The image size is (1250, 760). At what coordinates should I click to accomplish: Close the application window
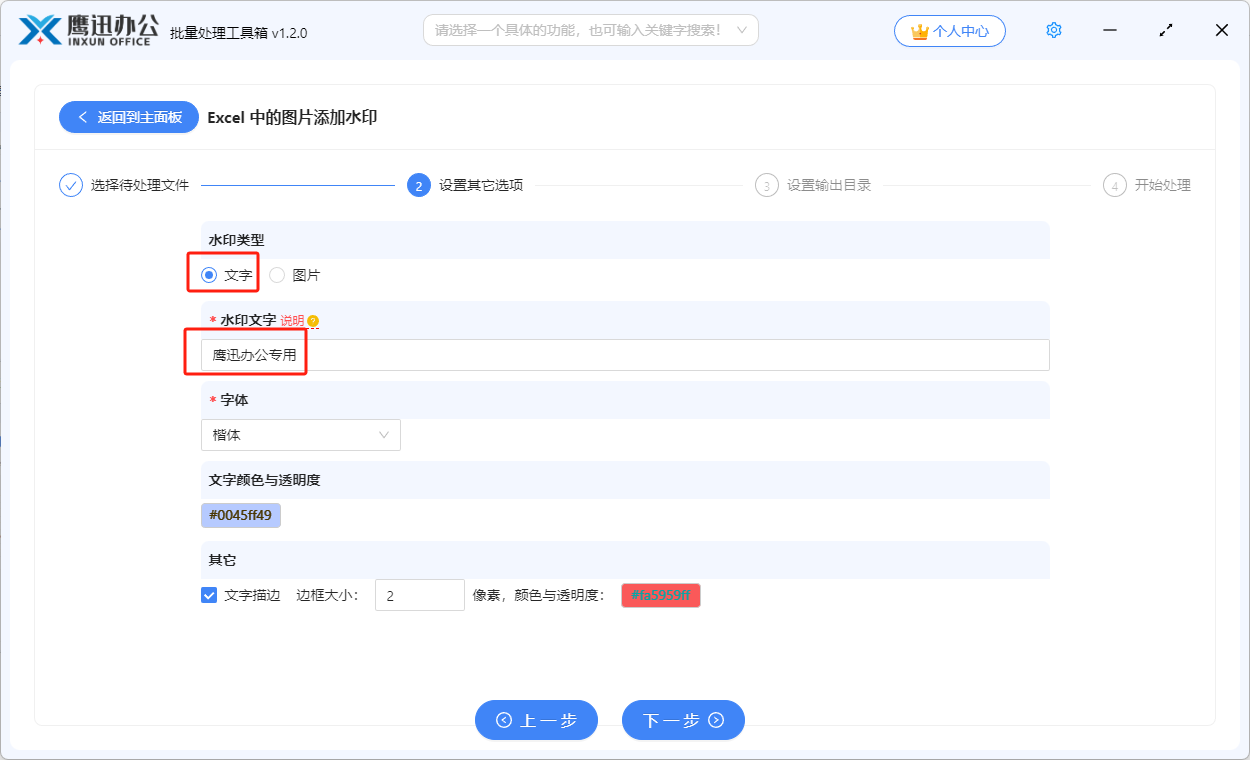point(1222,30)
